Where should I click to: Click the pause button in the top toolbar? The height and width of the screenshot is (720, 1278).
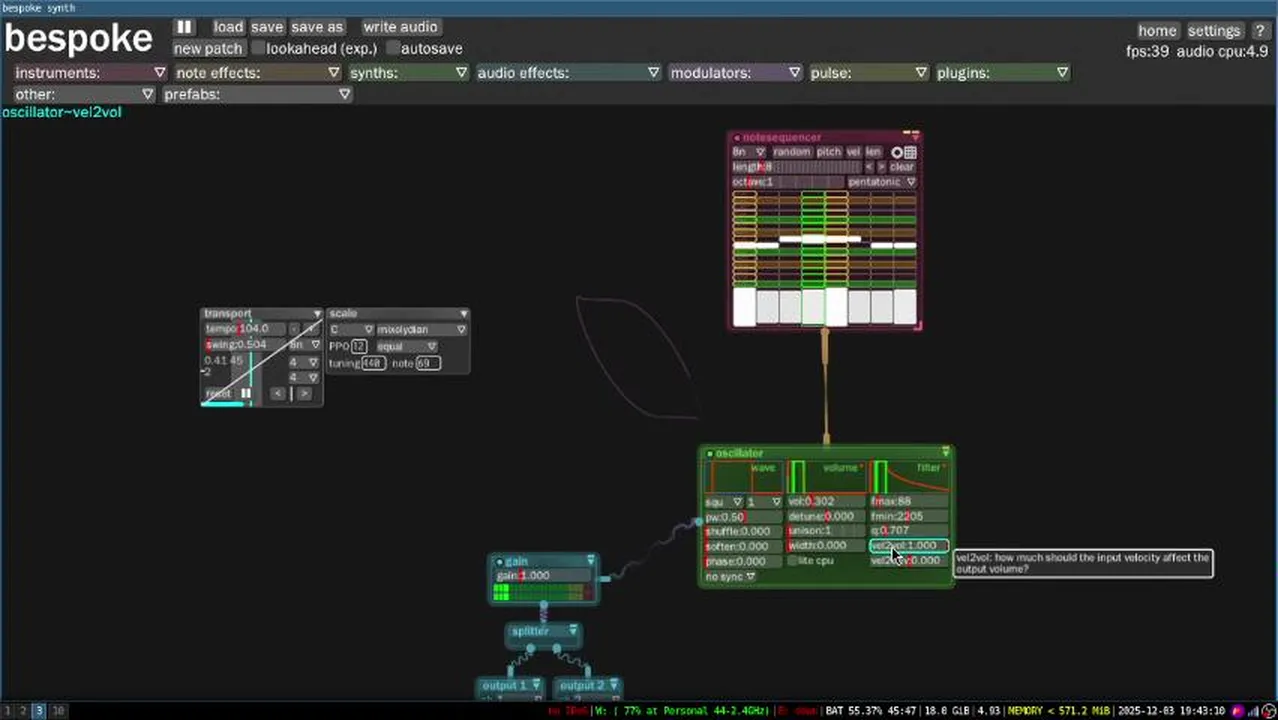tap(185, 27)
